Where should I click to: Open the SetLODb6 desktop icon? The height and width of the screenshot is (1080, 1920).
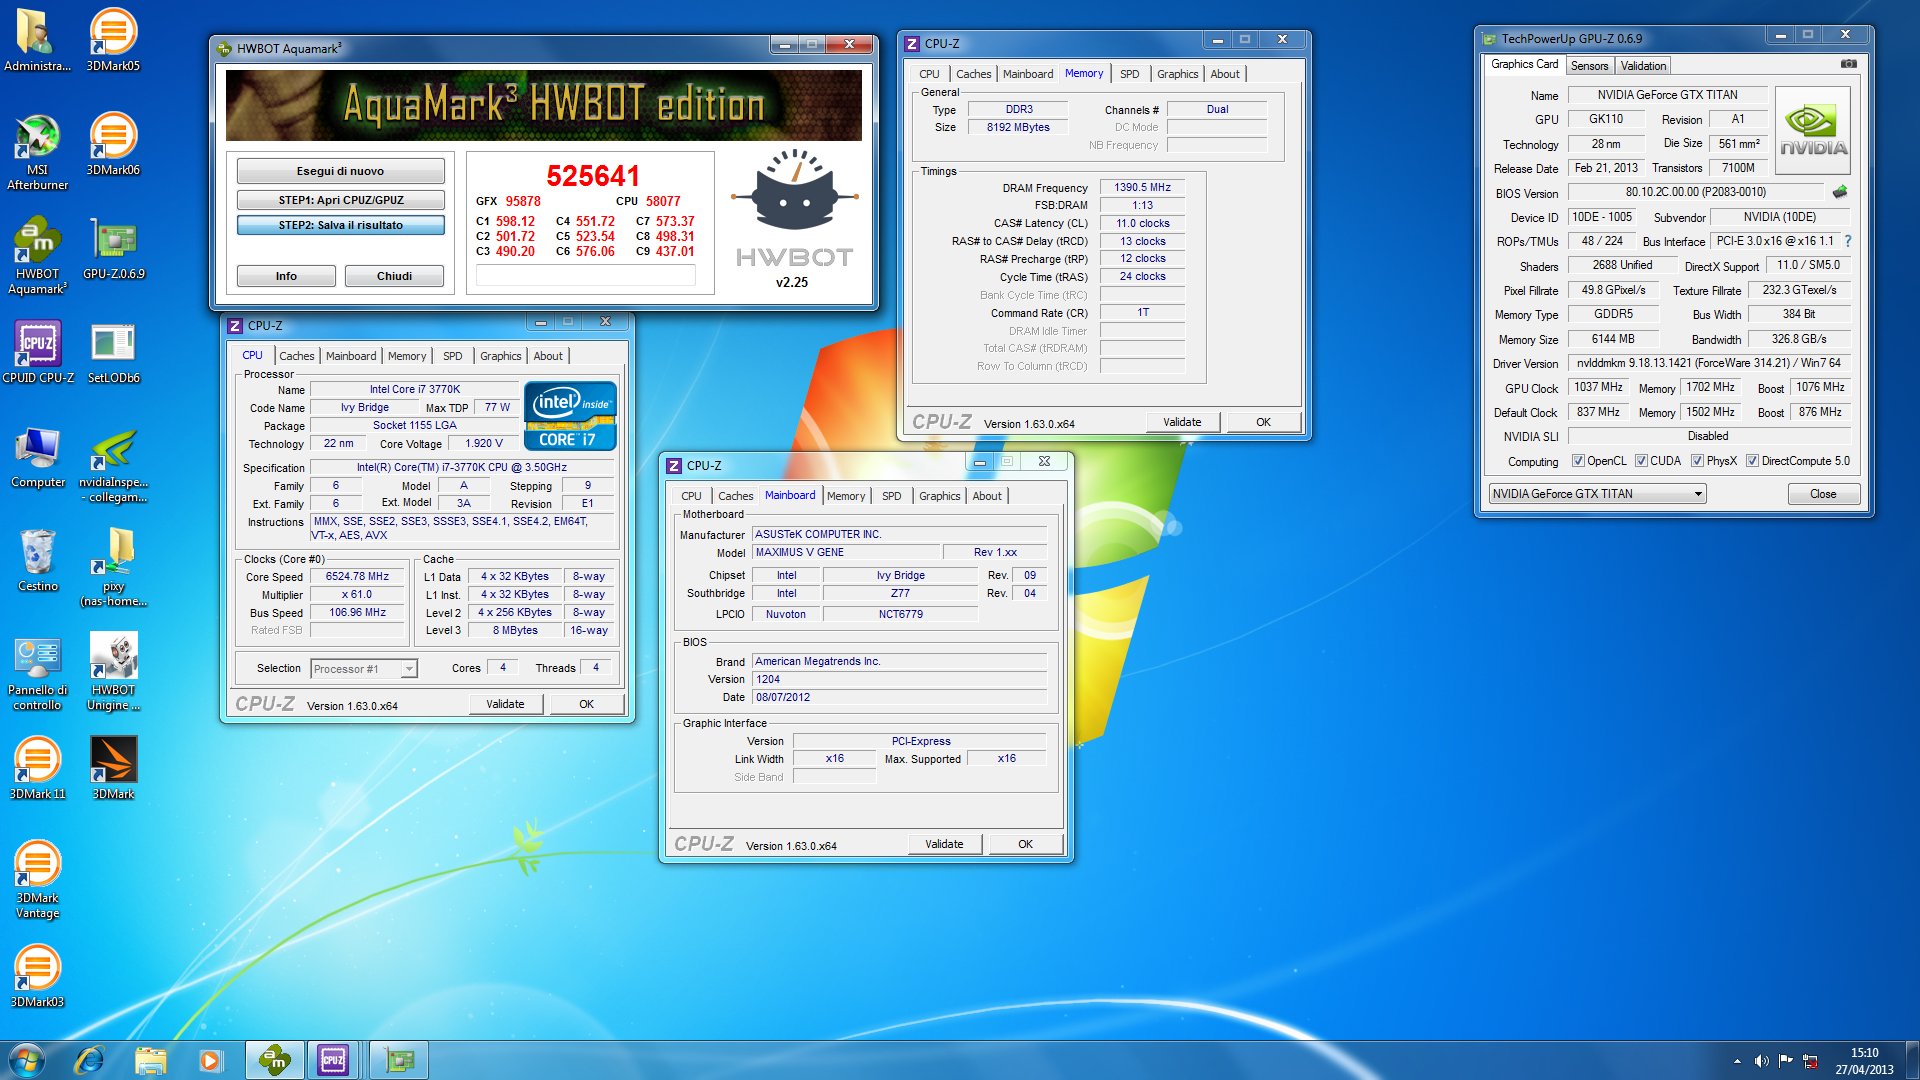click(113, 352)
